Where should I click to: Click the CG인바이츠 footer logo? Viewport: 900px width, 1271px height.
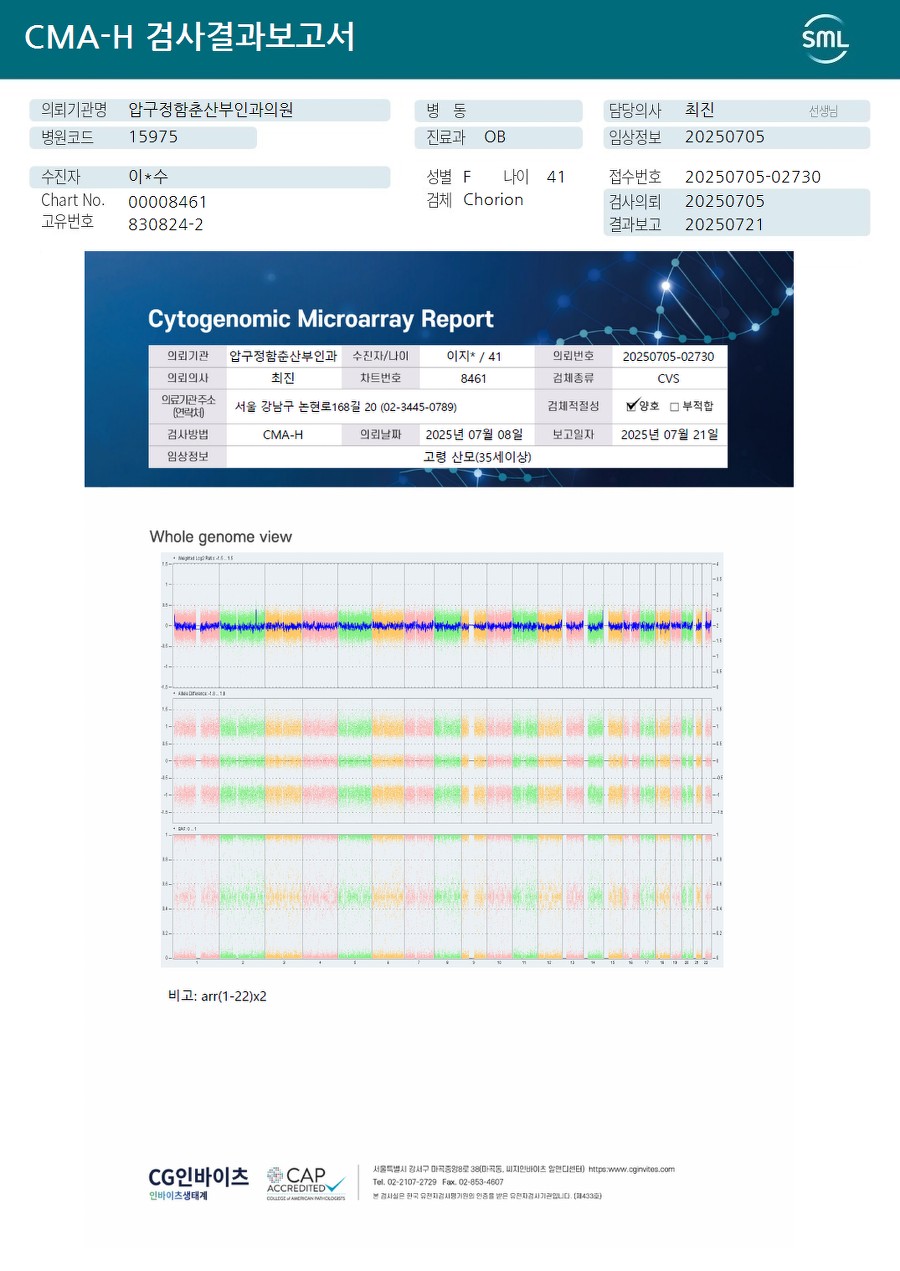(x=198, y=1183)
